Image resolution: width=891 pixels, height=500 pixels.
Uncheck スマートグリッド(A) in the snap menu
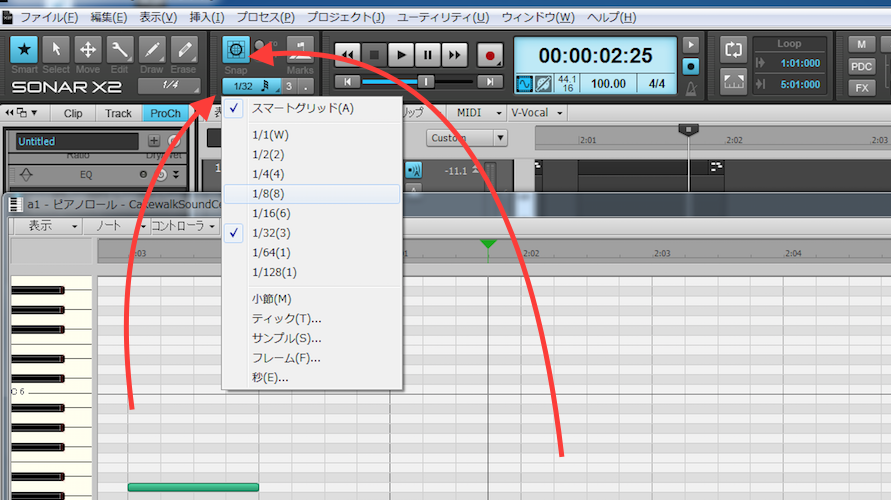point(302,108)
